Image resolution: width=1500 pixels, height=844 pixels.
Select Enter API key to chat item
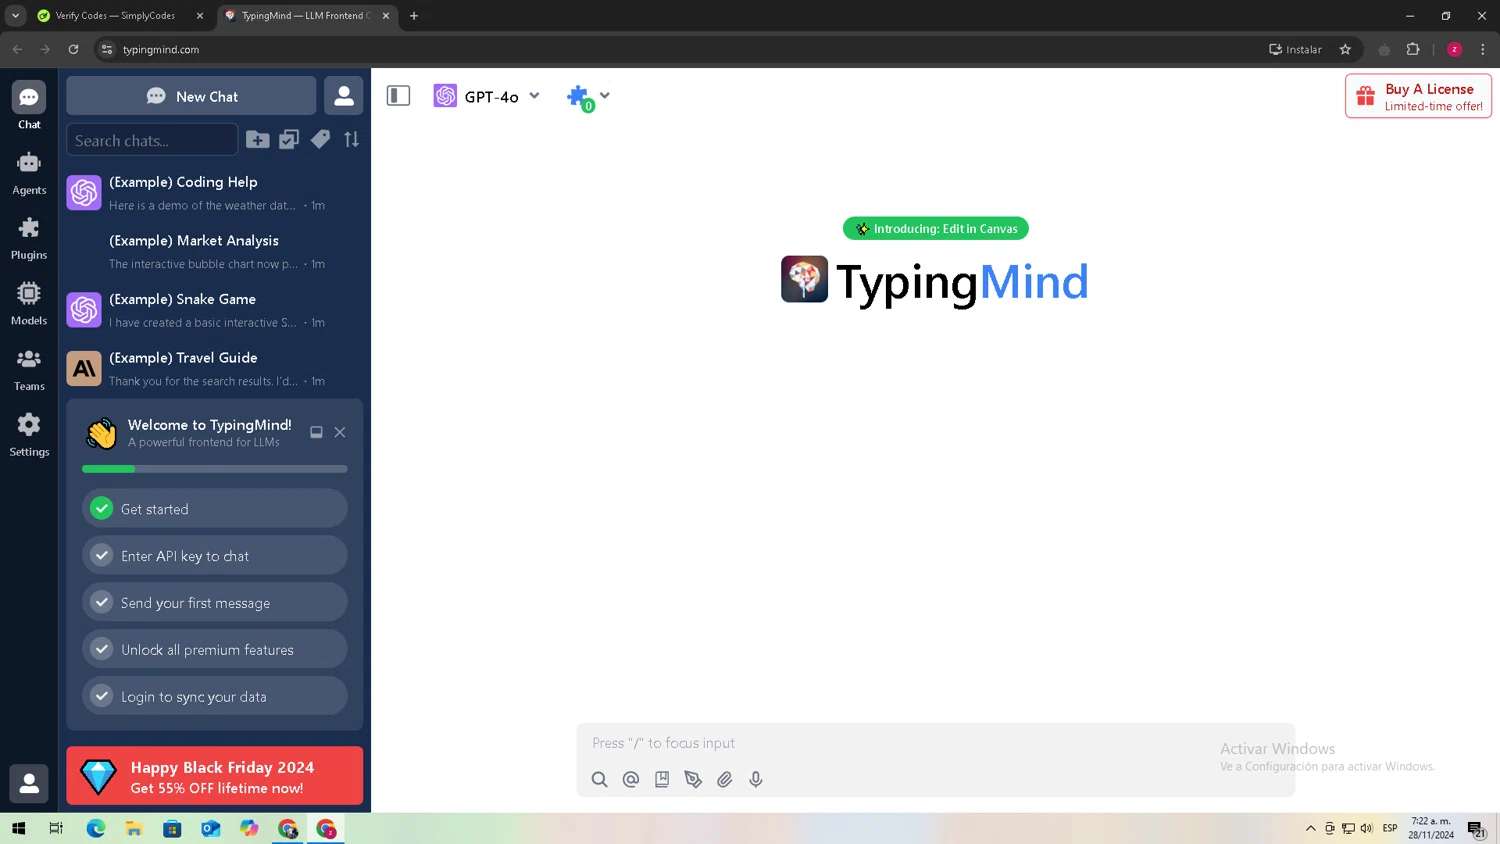[x=215, y=556]
